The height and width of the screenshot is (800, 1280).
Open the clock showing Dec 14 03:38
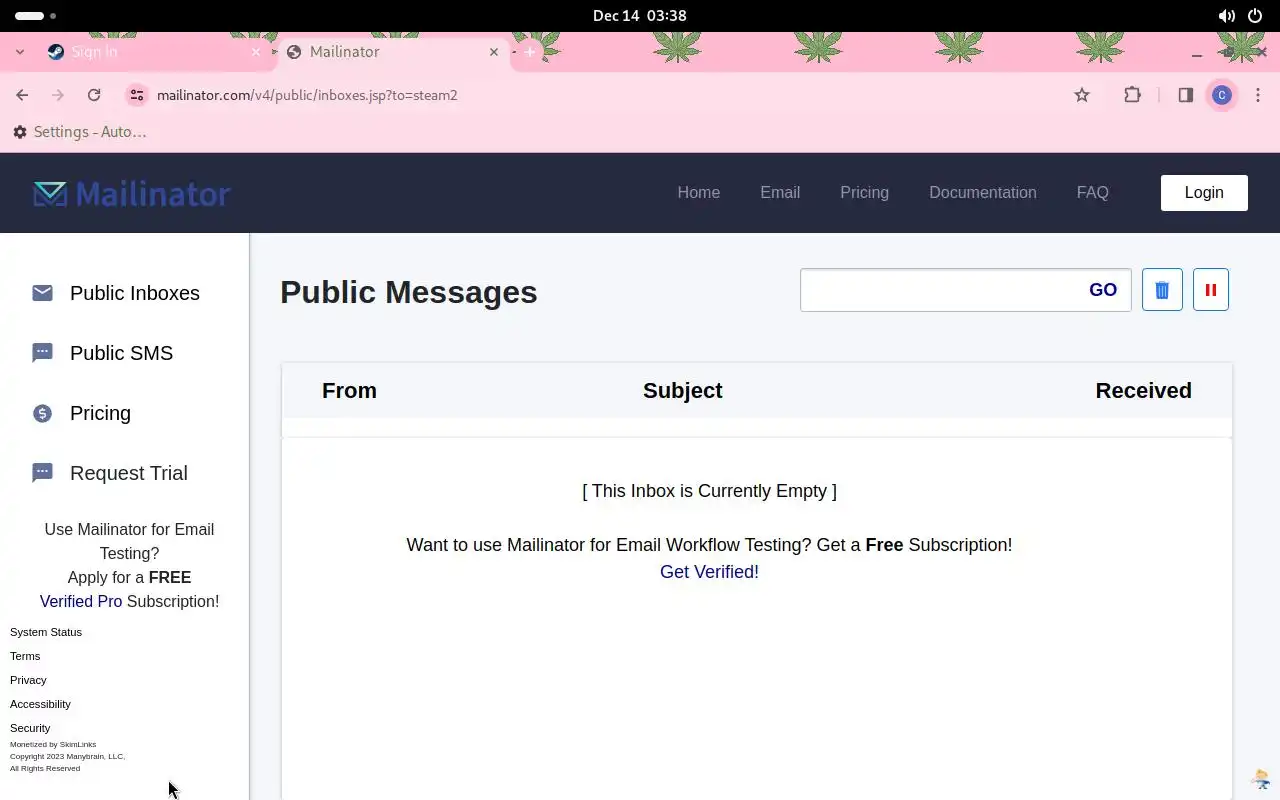639,16
